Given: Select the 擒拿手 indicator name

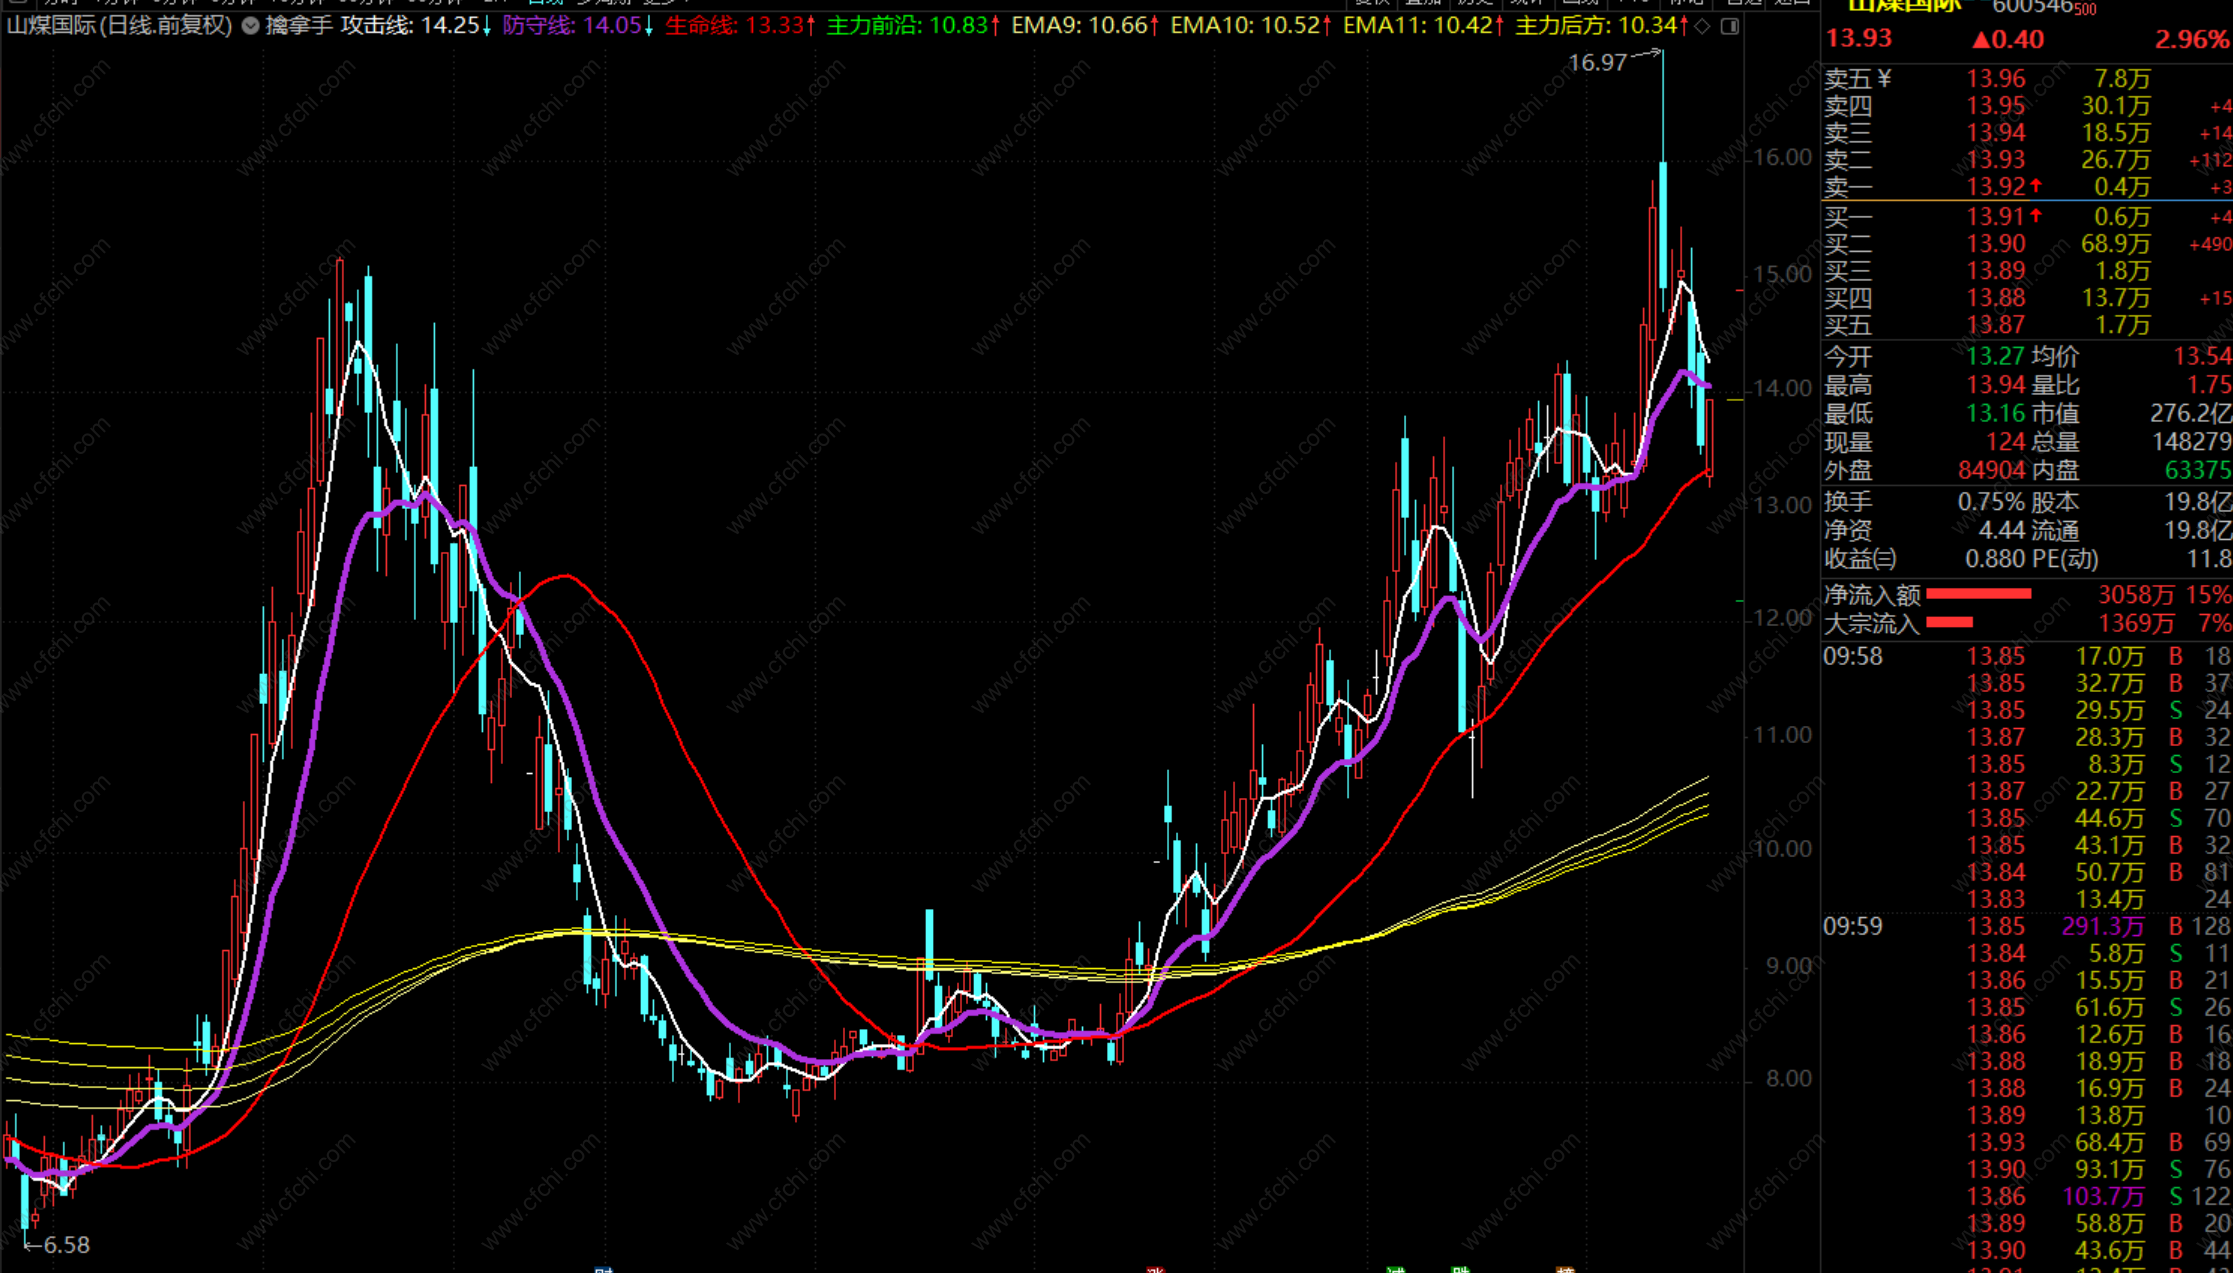Looking at the screenshot, I should (x=299, y=26).
